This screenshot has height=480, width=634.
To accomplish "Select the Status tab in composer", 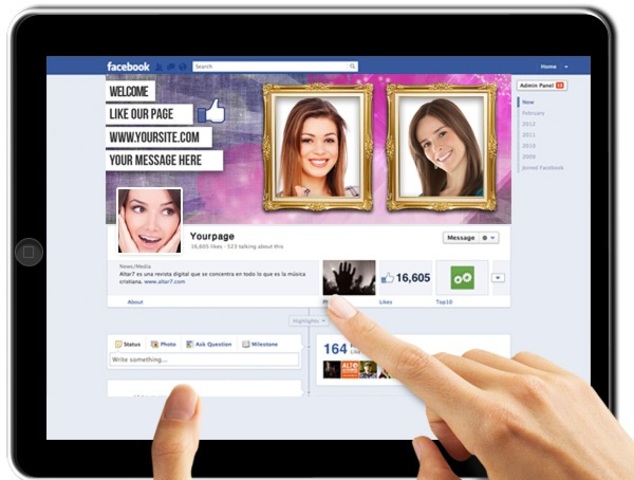I will (x=128, y=345).
